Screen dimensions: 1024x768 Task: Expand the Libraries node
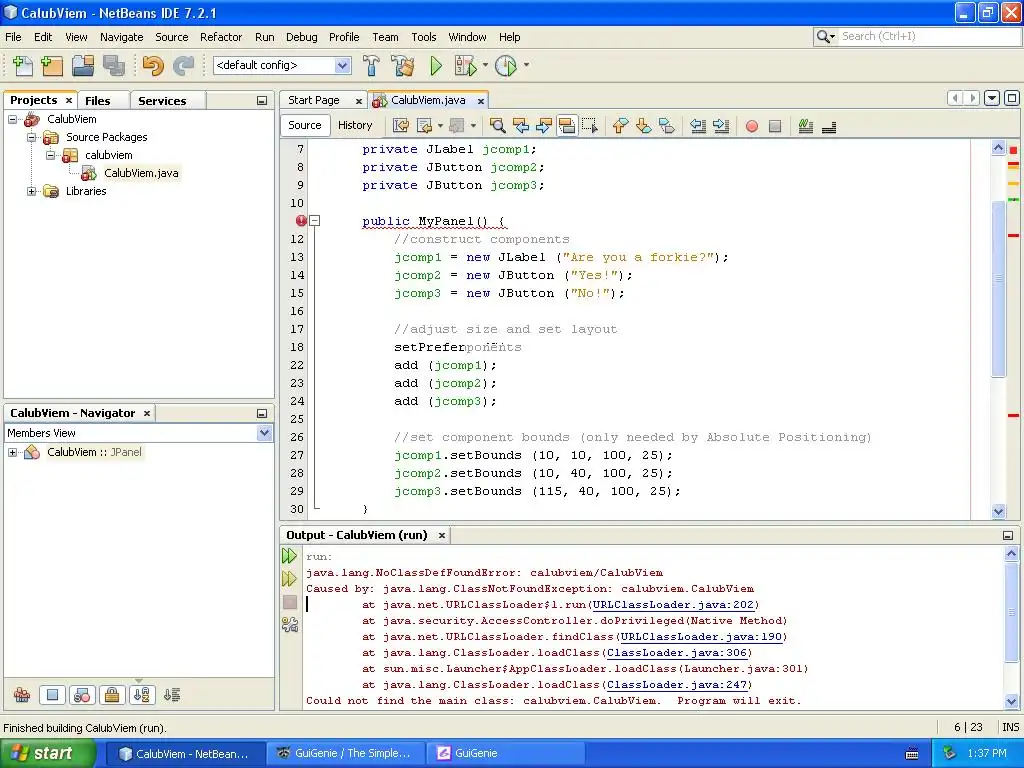pos(31,191)
